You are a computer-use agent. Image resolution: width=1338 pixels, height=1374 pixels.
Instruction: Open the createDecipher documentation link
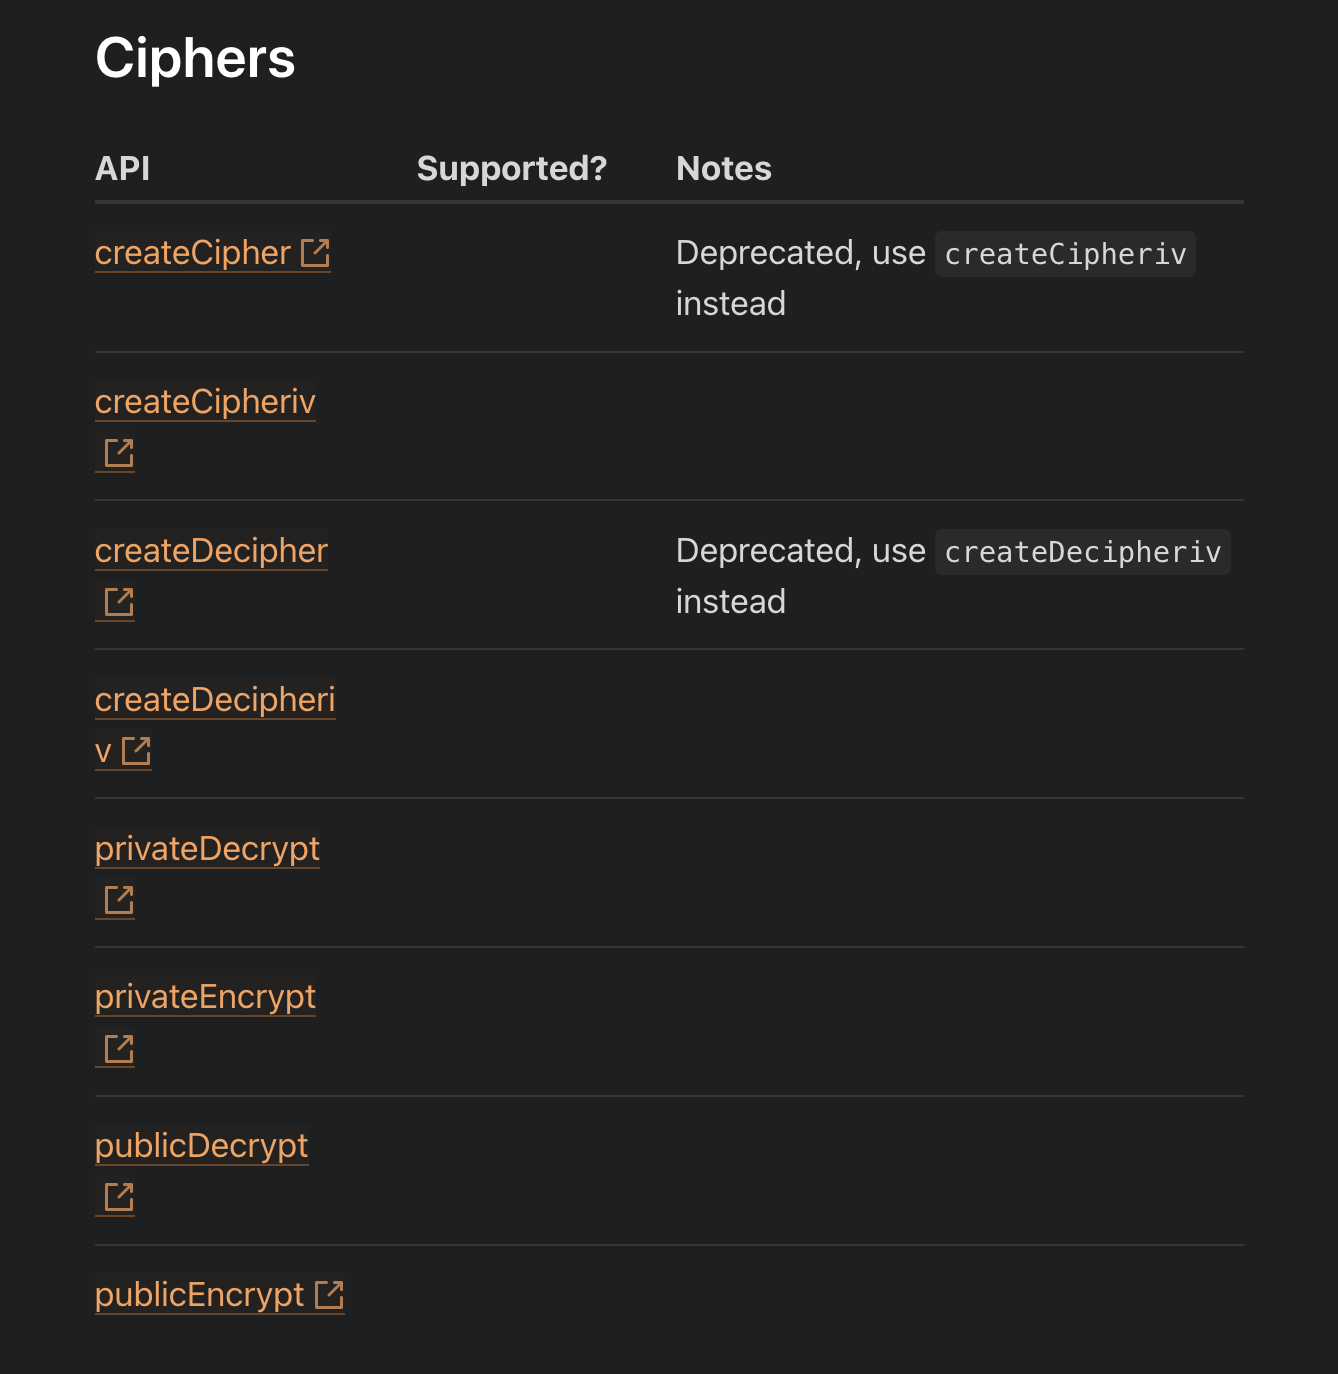tap(211, 551)
